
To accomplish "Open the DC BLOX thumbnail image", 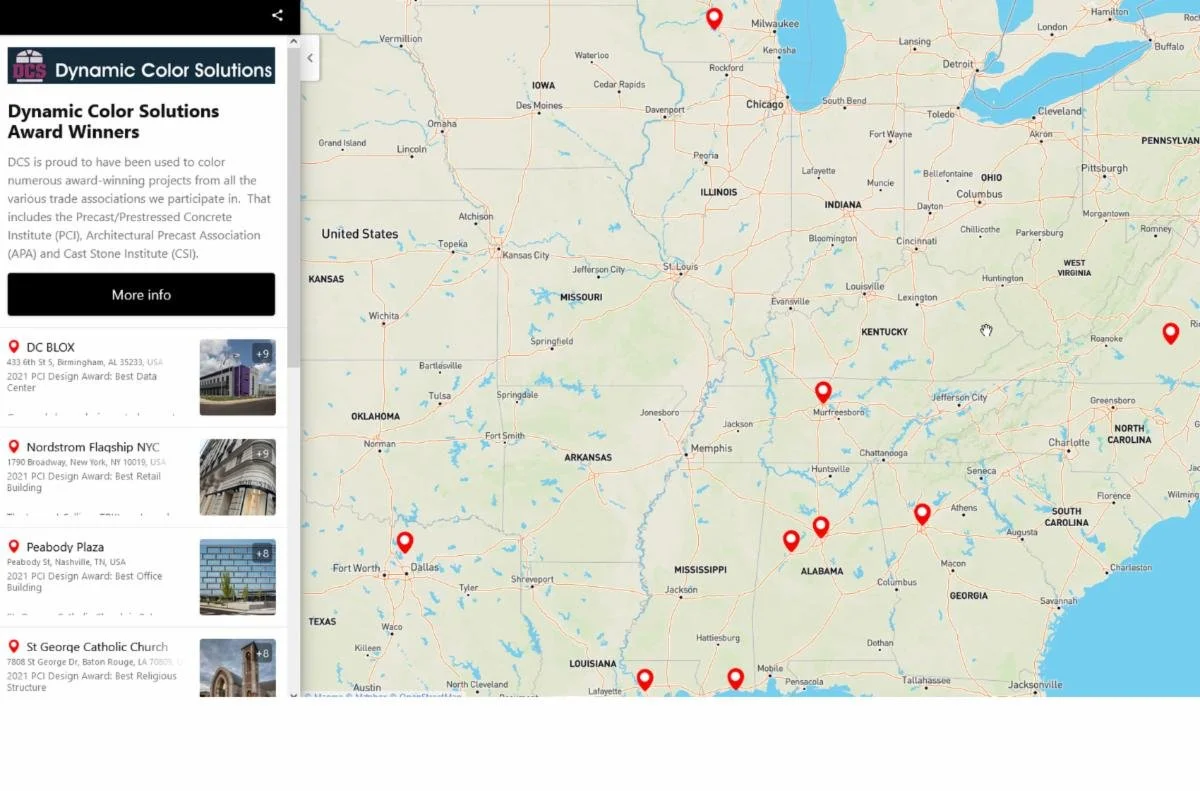I will tap(237, 377).
